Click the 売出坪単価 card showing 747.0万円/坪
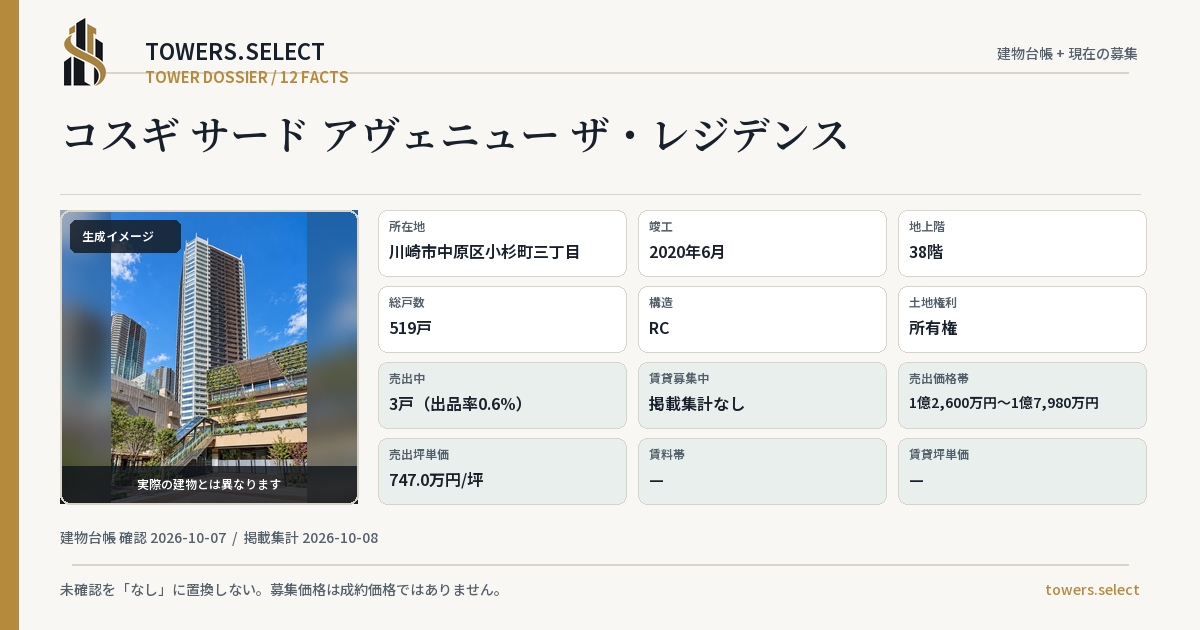Image resolution: width=1200 pixels, height=630 pixels. pos(502,471)
